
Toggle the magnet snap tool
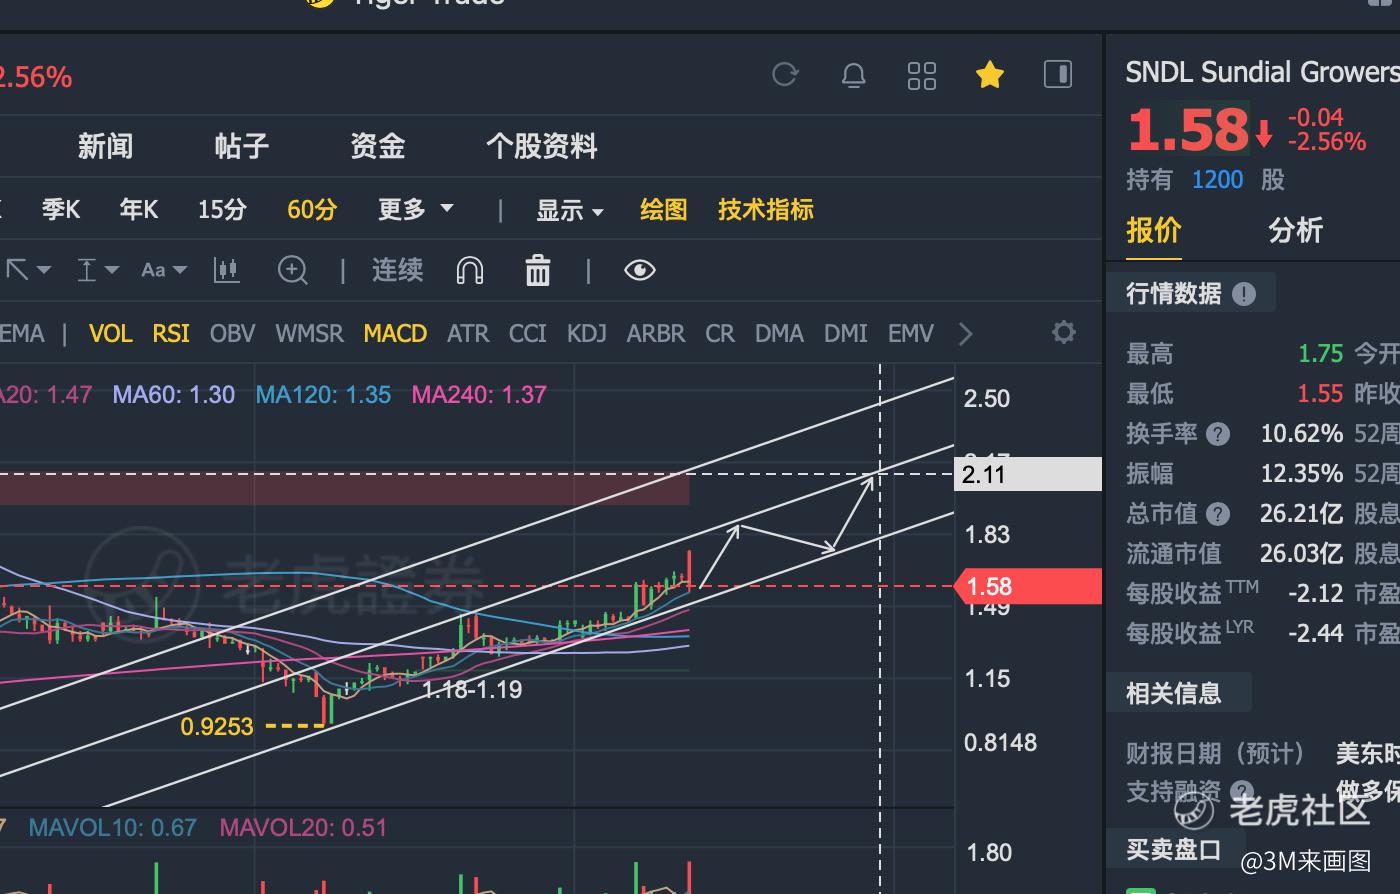tap(470, 270)
